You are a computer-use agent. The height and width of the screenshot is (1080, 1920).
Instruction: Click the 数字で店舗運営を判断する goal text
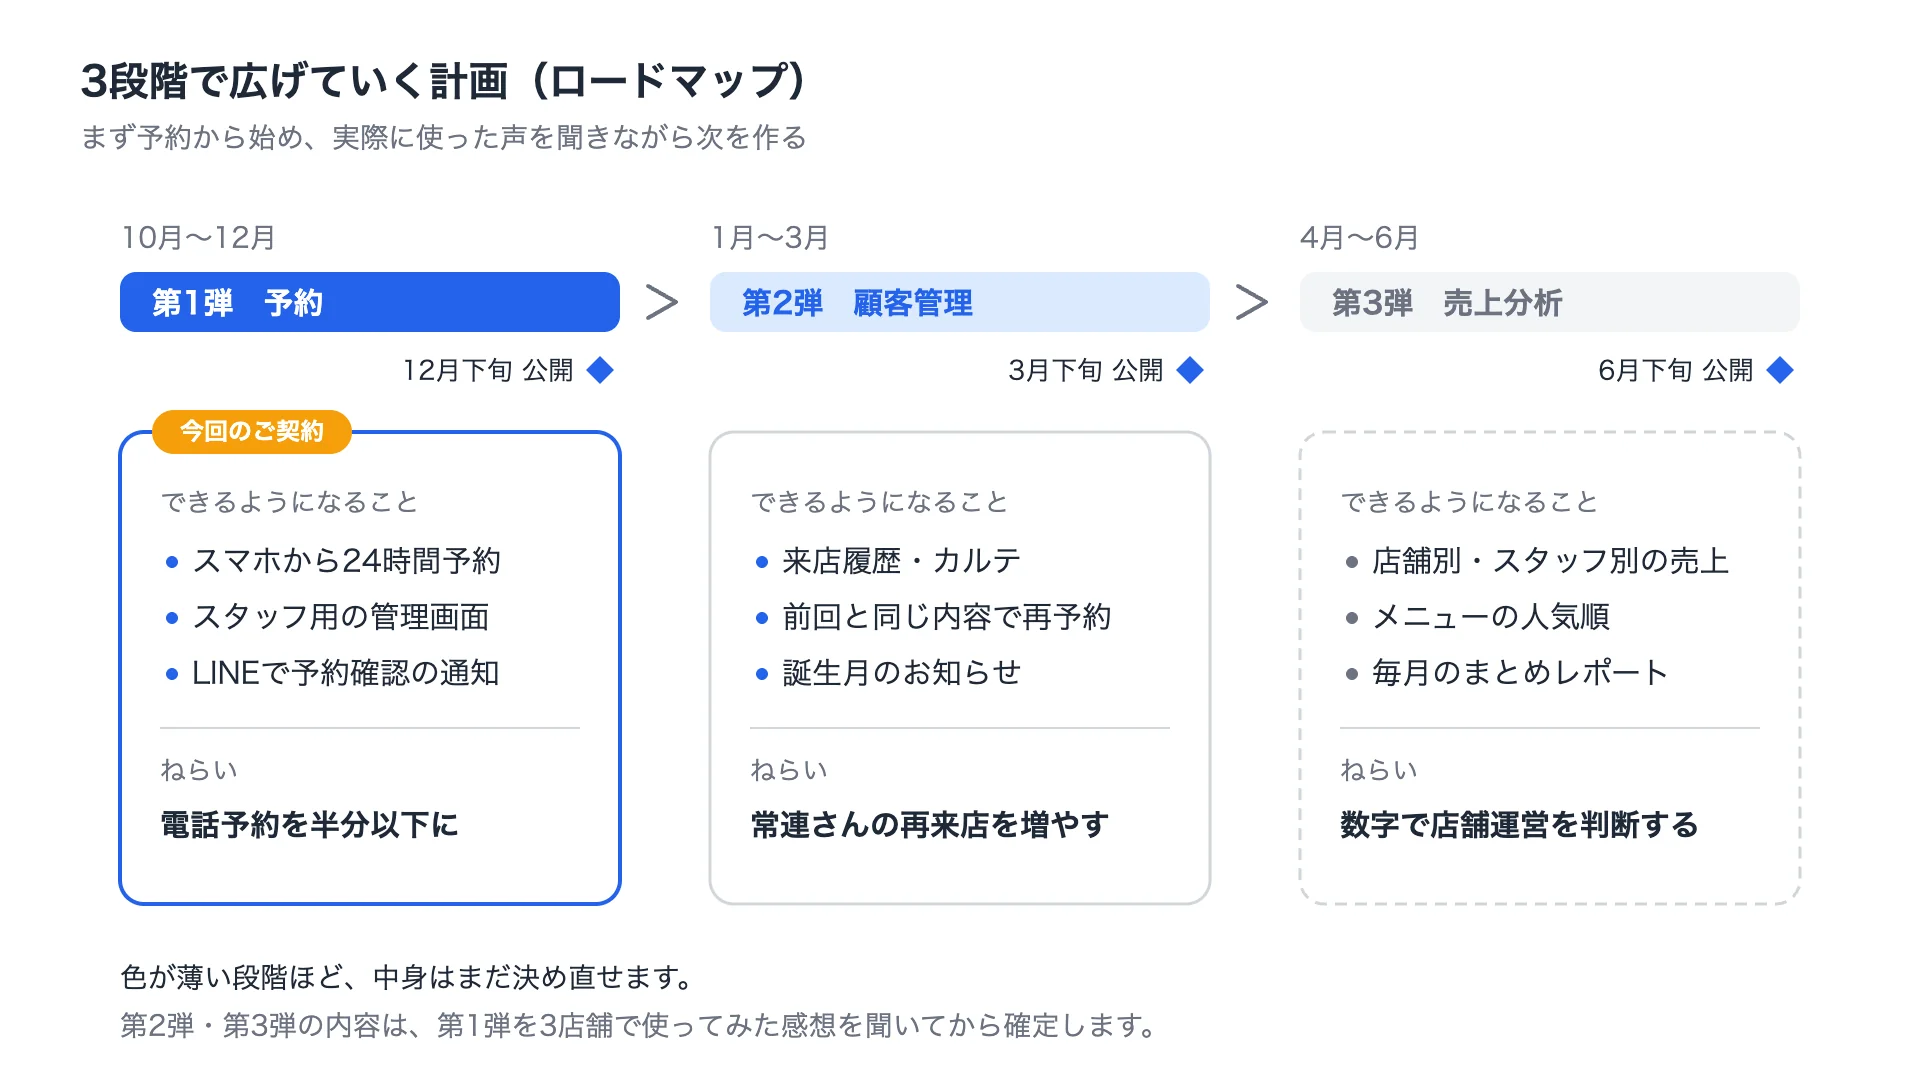[1520, 825]
